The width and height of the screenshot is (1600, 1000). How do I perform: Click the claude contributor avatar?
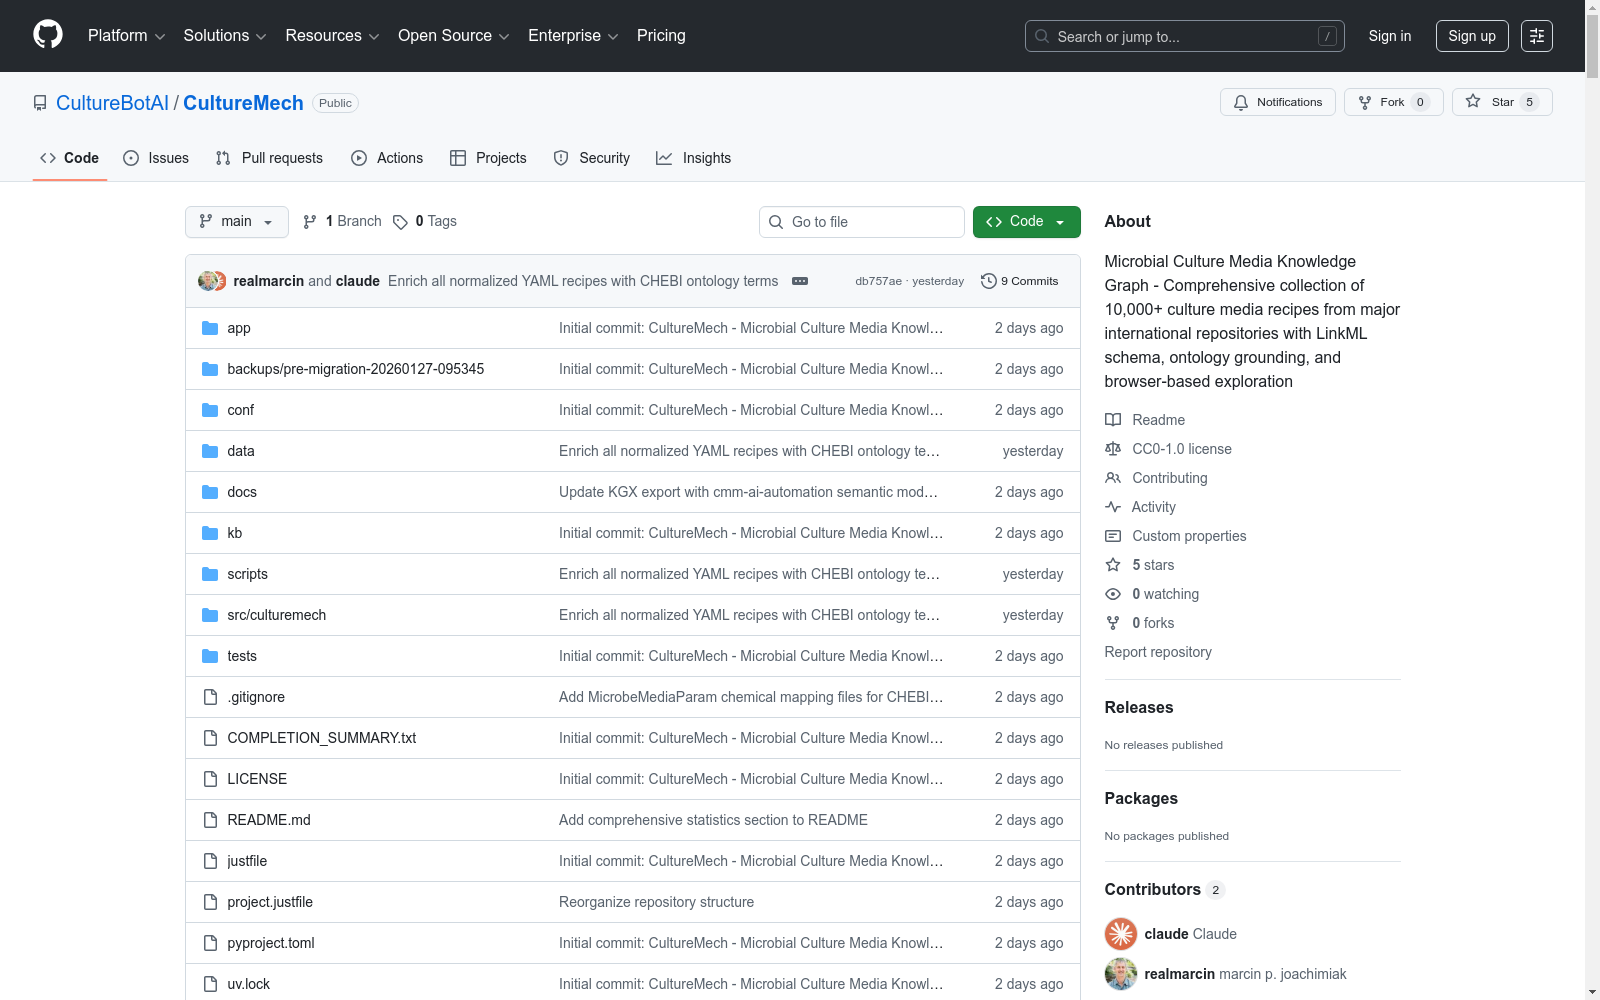(x=1121, y=934)
